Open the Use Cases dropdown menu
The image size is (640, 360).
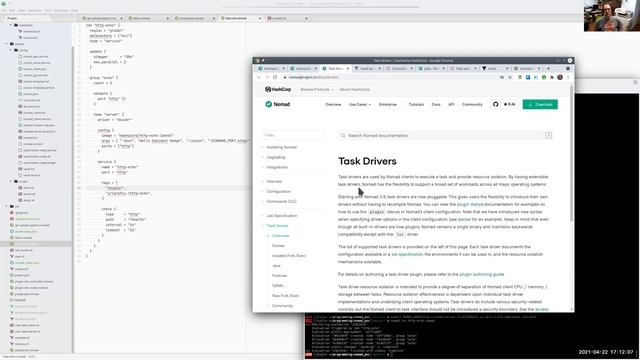coord(360,104)
